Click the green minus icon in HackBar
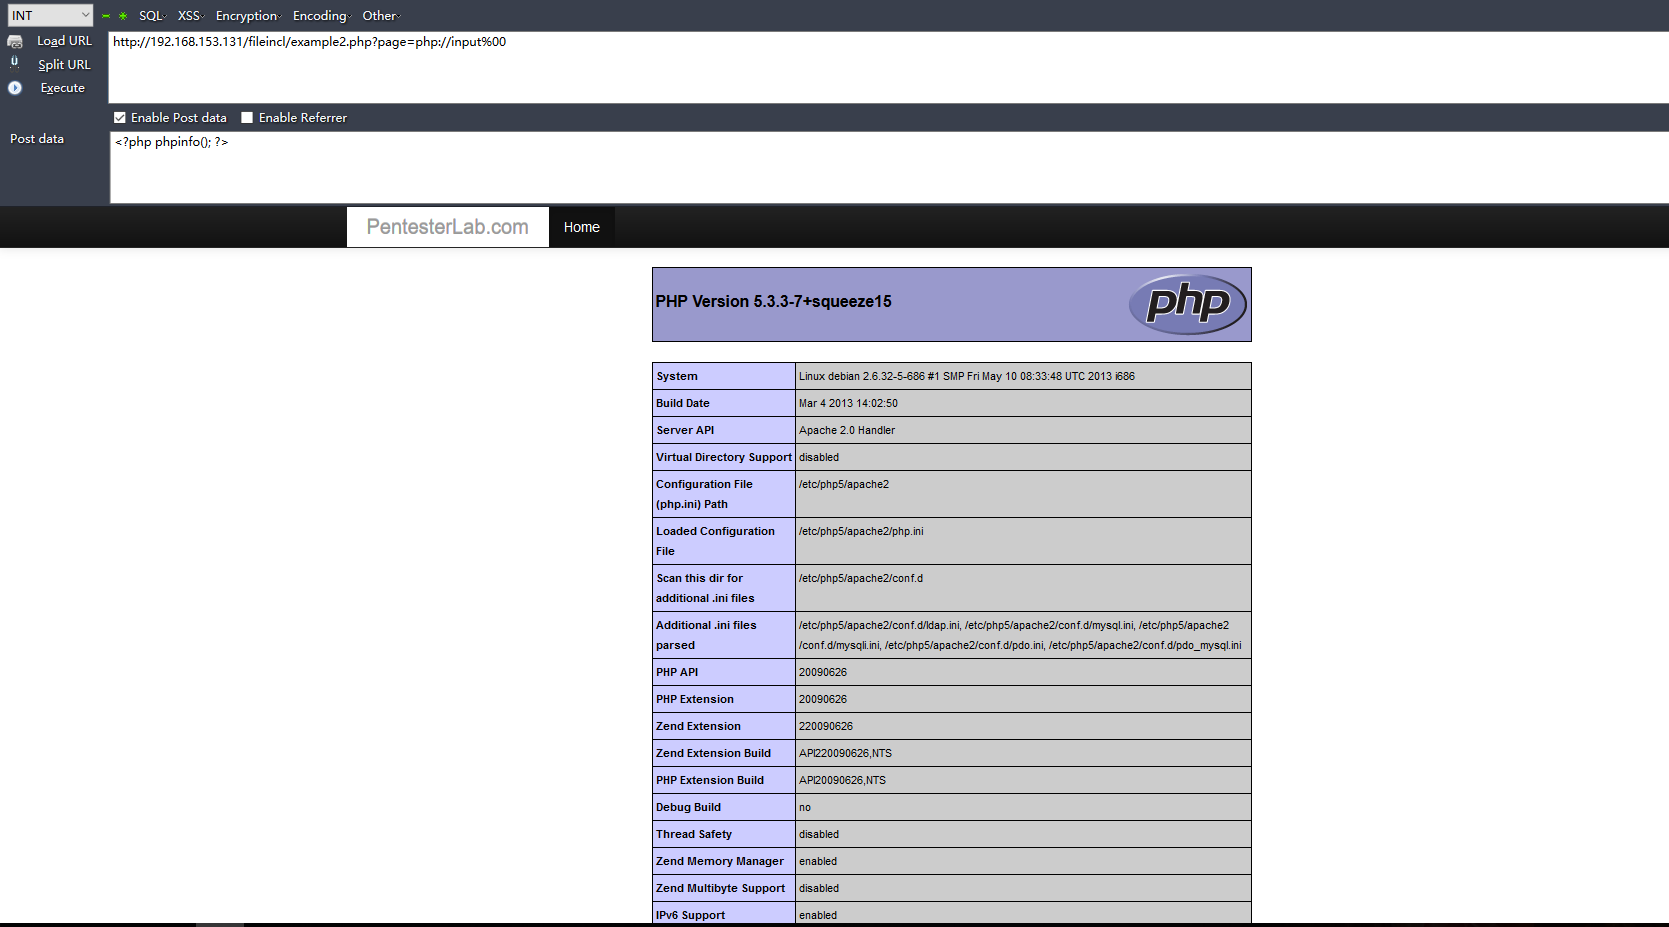This screenshot has width=1669, height=927. 106,16
